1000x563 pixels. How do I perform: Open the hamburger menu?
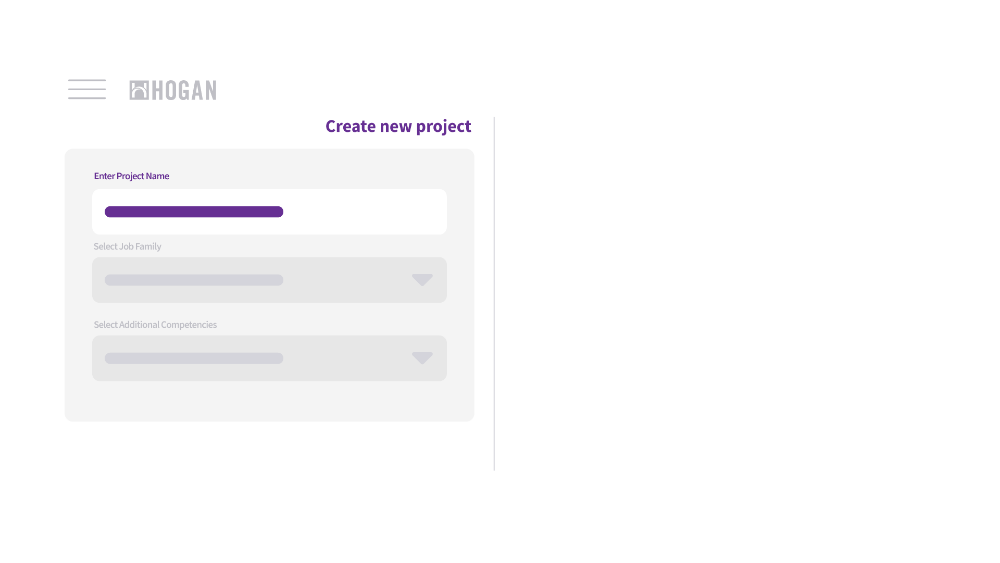[87, 89]
